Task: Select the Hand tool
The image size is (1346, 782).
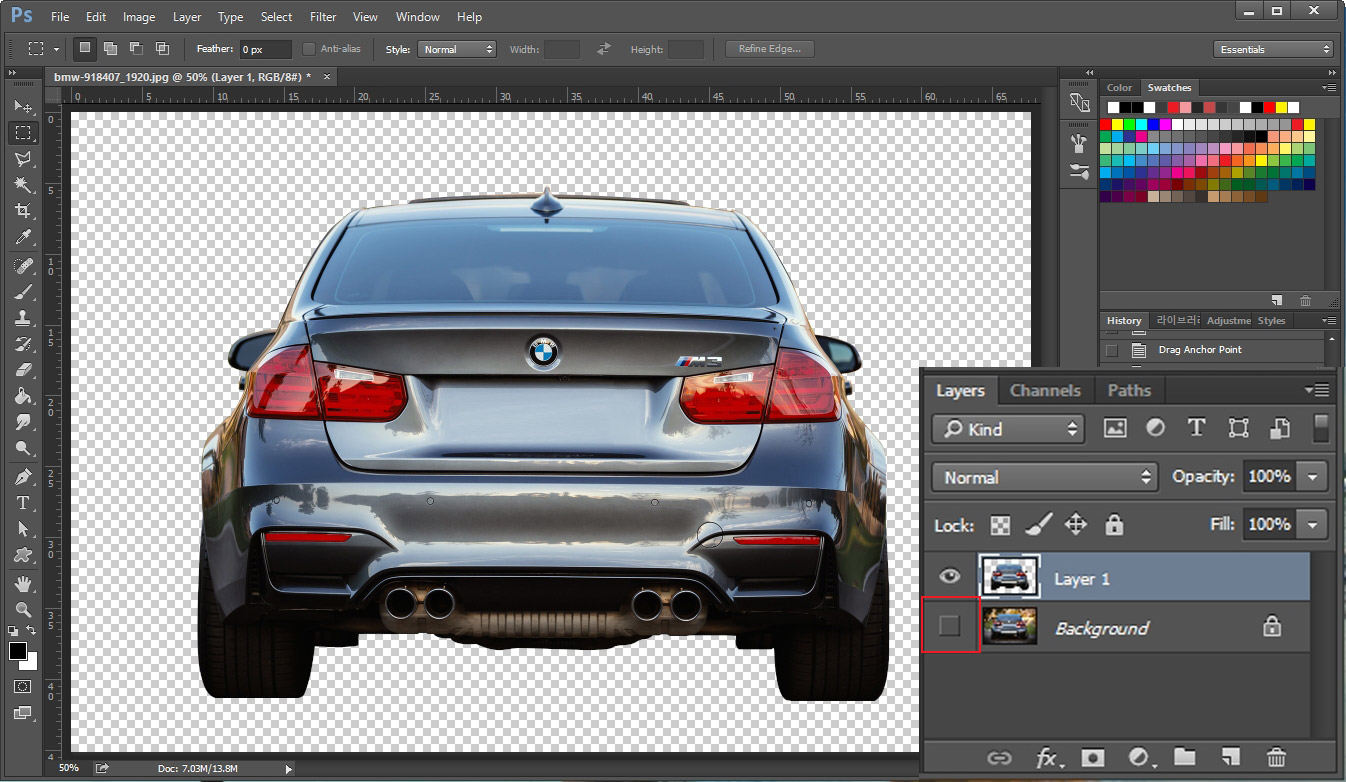Action: point(23,583)
